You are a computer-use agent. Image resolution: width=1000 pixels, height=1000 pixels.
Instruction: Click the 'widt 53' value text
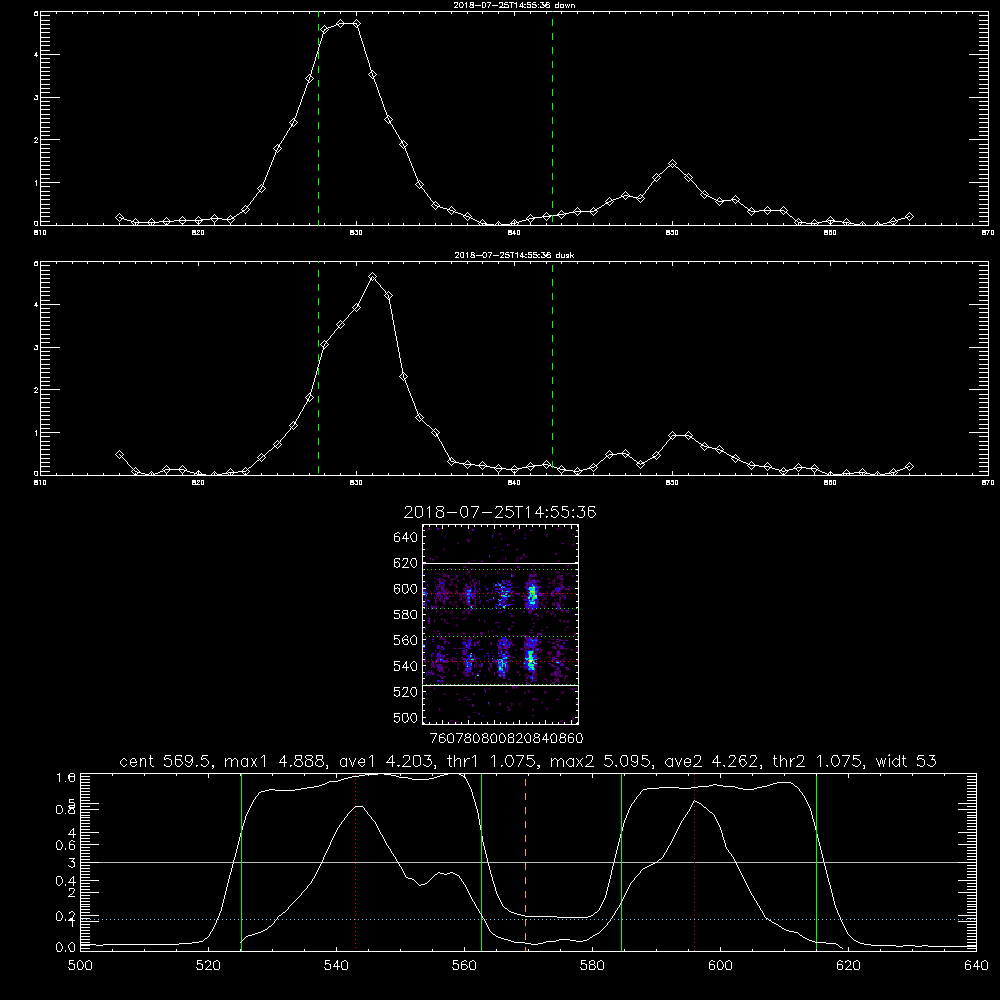(x=906, y=761)
